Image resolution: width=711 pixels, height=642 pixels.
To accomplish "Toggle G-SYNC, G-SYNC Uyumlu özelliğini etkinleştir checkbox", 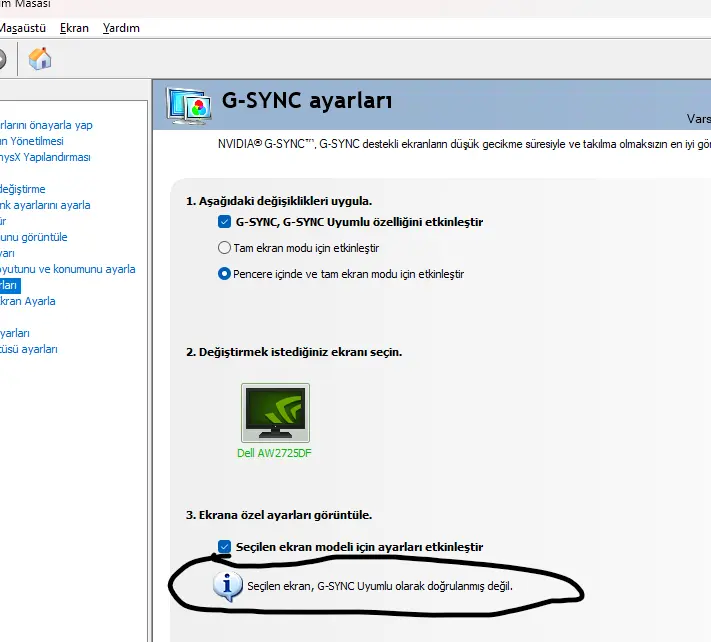I will pyautogui.click(x=224, y=222).
